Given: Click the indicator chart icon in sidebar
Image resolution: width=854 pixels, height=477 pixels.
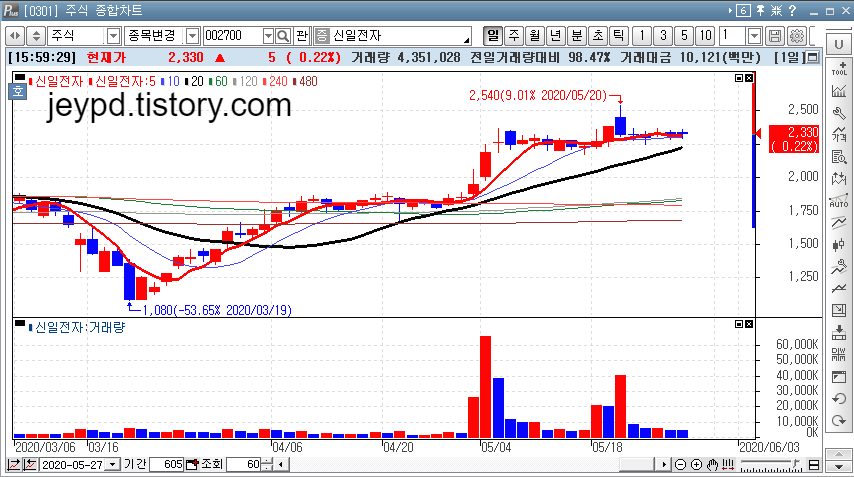Looking at the screenshot, I should (839, 91).
